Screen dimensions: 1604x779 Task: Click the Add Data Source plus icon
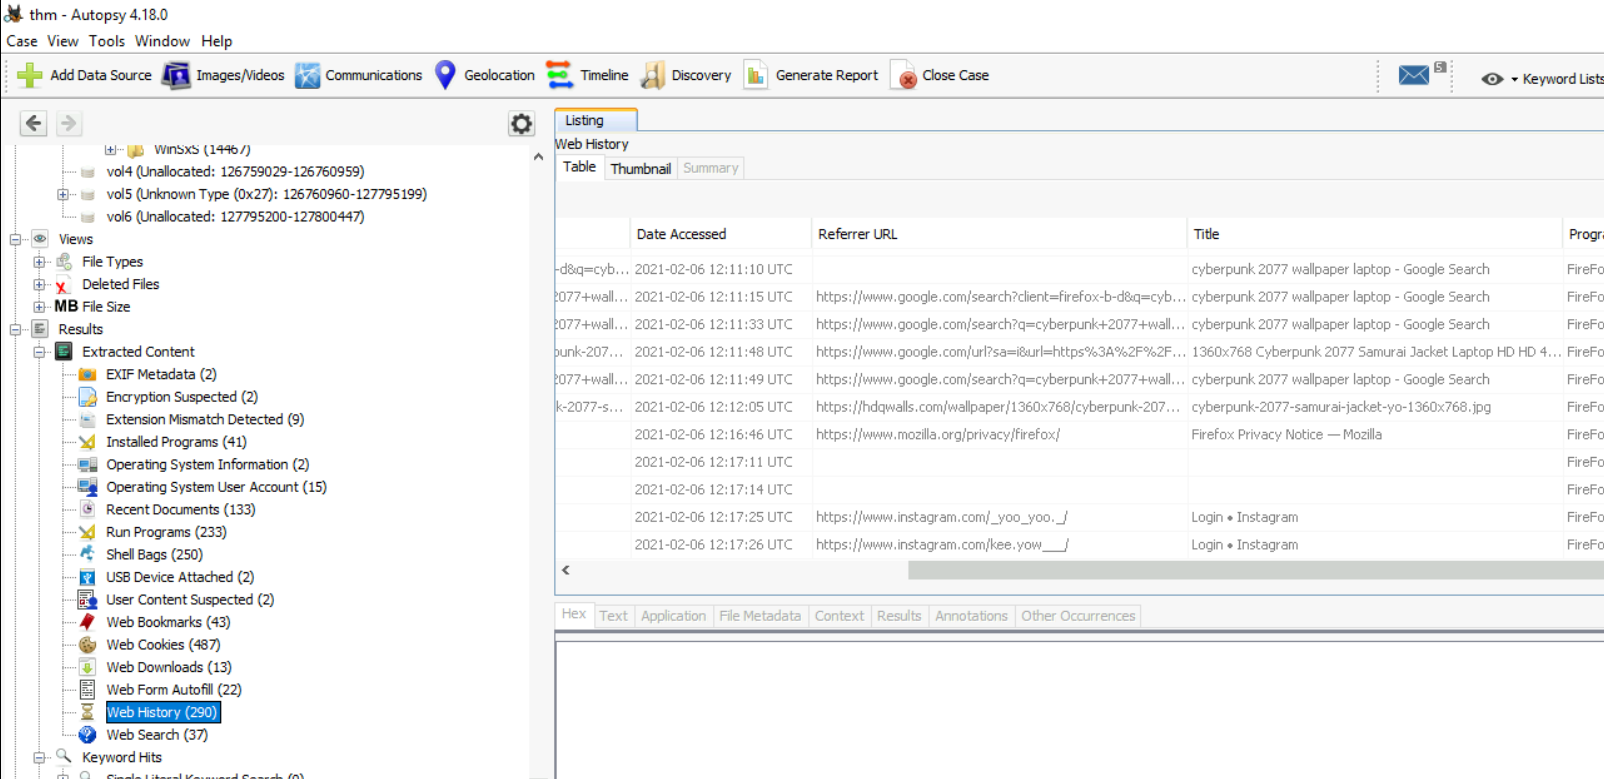tap(30, 75)
